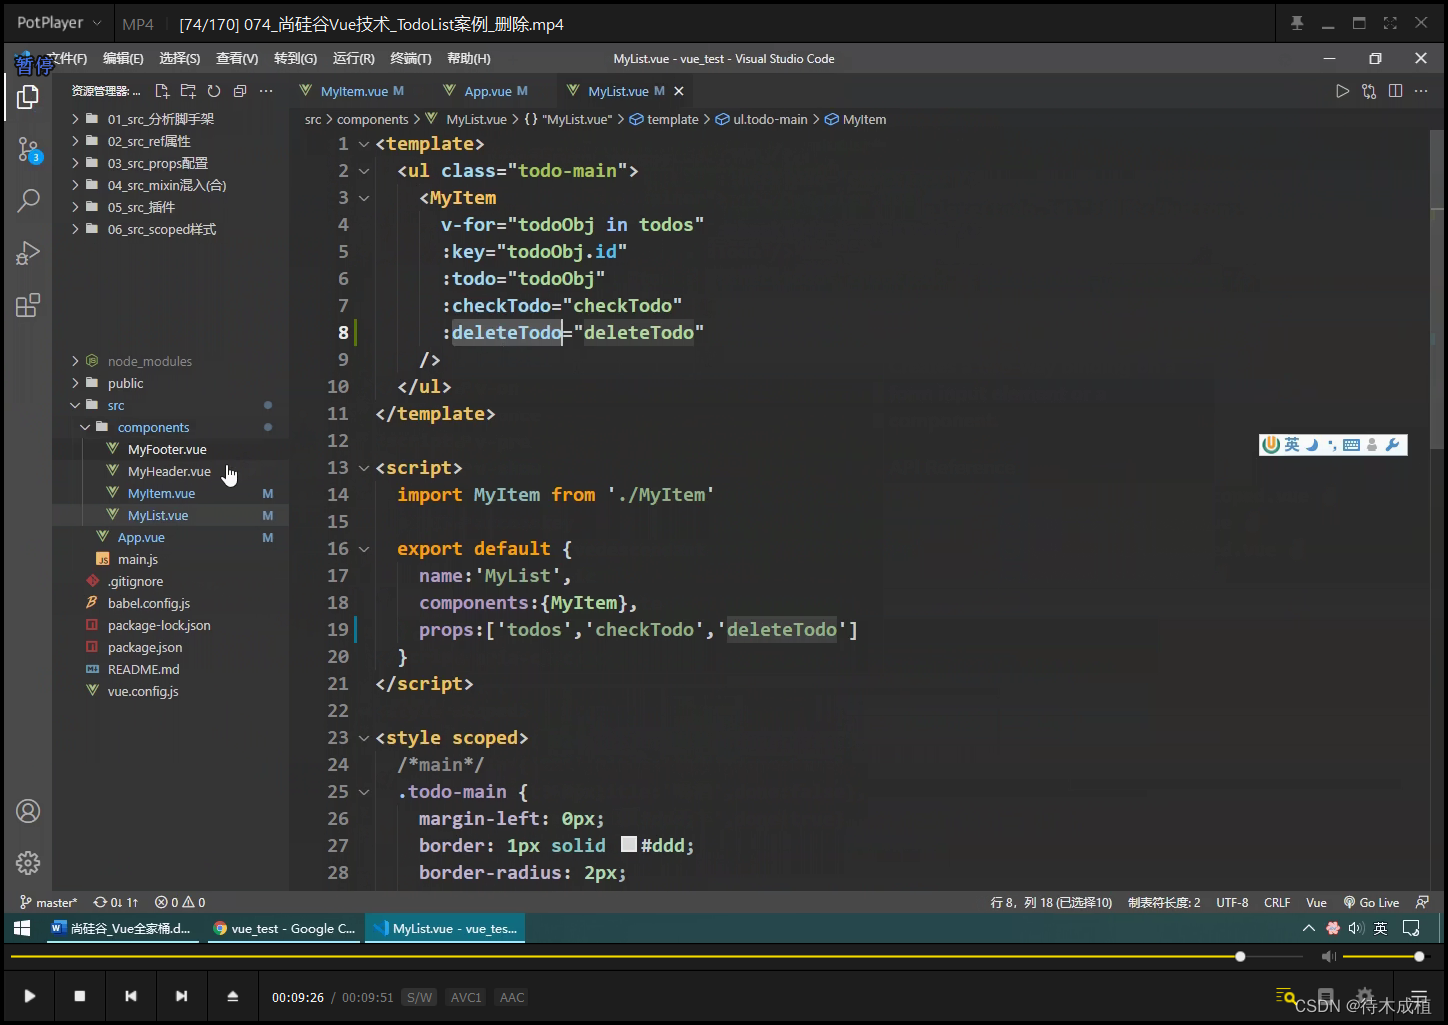Open changes compare icon in editor toolbar
The height and width of the screenshot is (1025, 1448).
(x=1369, y=91)
